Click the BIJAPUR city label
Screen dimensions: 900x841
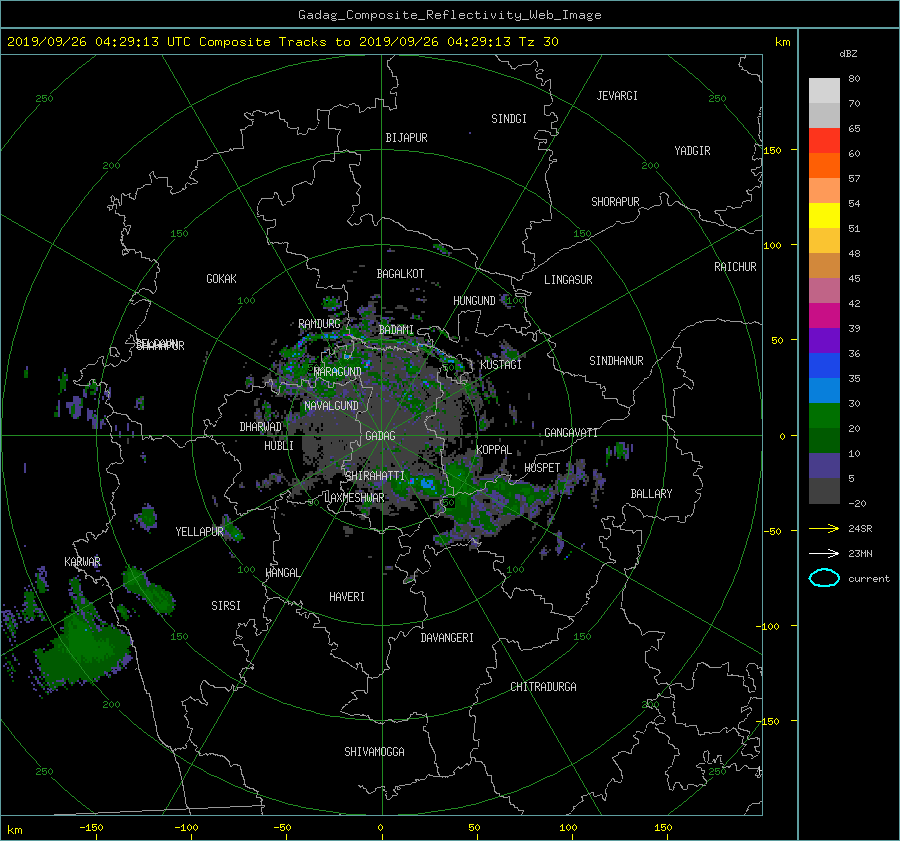[406, 138]
